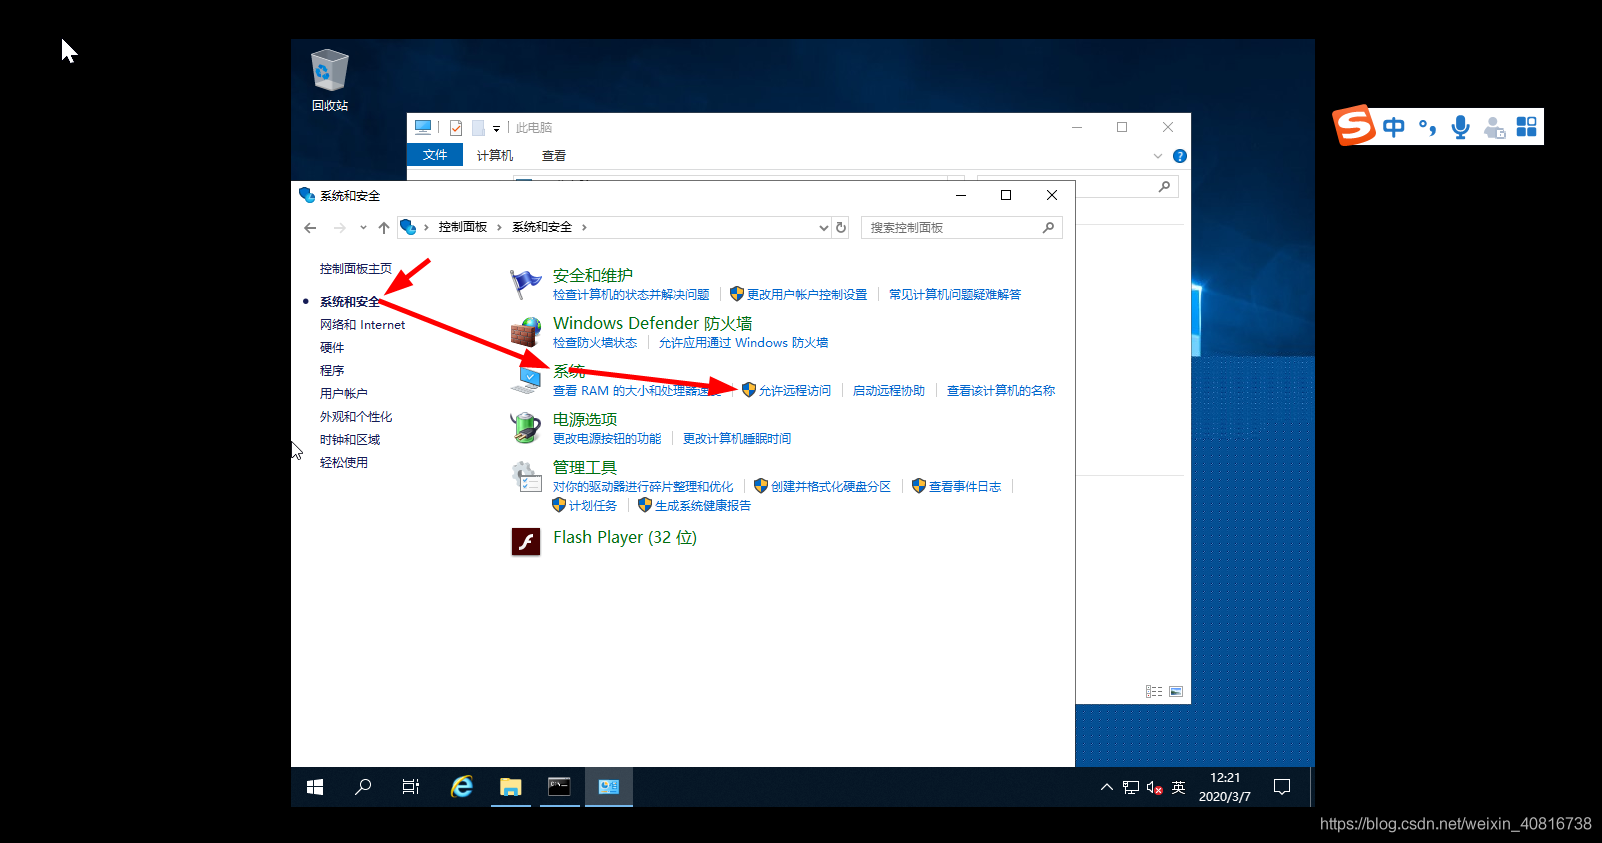1602x843 pixels.
Task: Expand the address bar history dropdown
Action: tap(823, 228)
